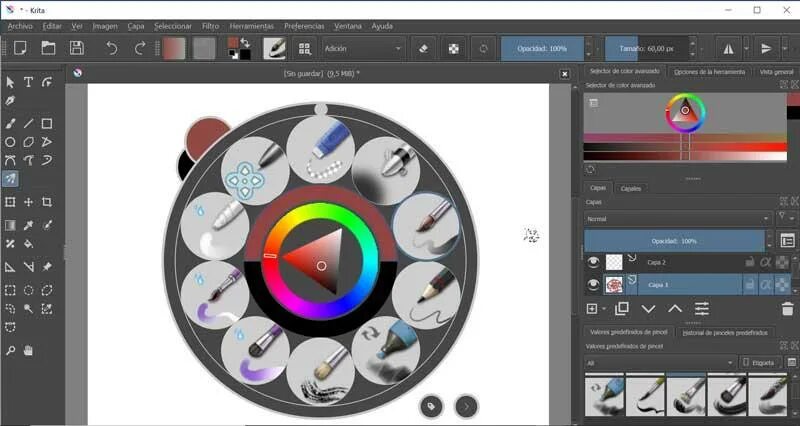Open the Archivo menu
Viewport: 800px width, 426px height.
coord(20,26)
